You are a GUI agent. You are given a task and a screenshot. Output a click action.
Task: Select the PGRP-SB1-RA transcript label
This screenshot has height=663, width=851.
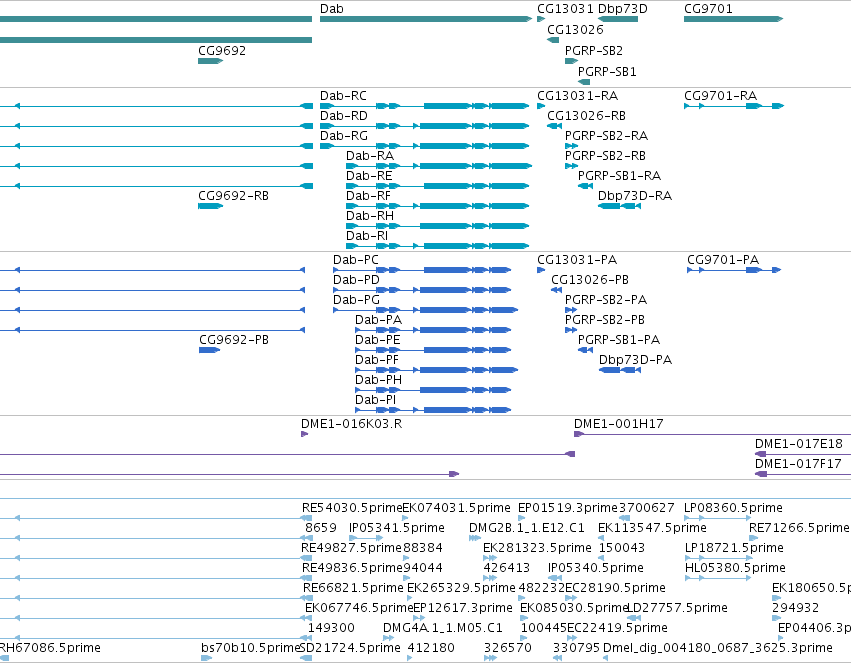click(x=619, y=176)
